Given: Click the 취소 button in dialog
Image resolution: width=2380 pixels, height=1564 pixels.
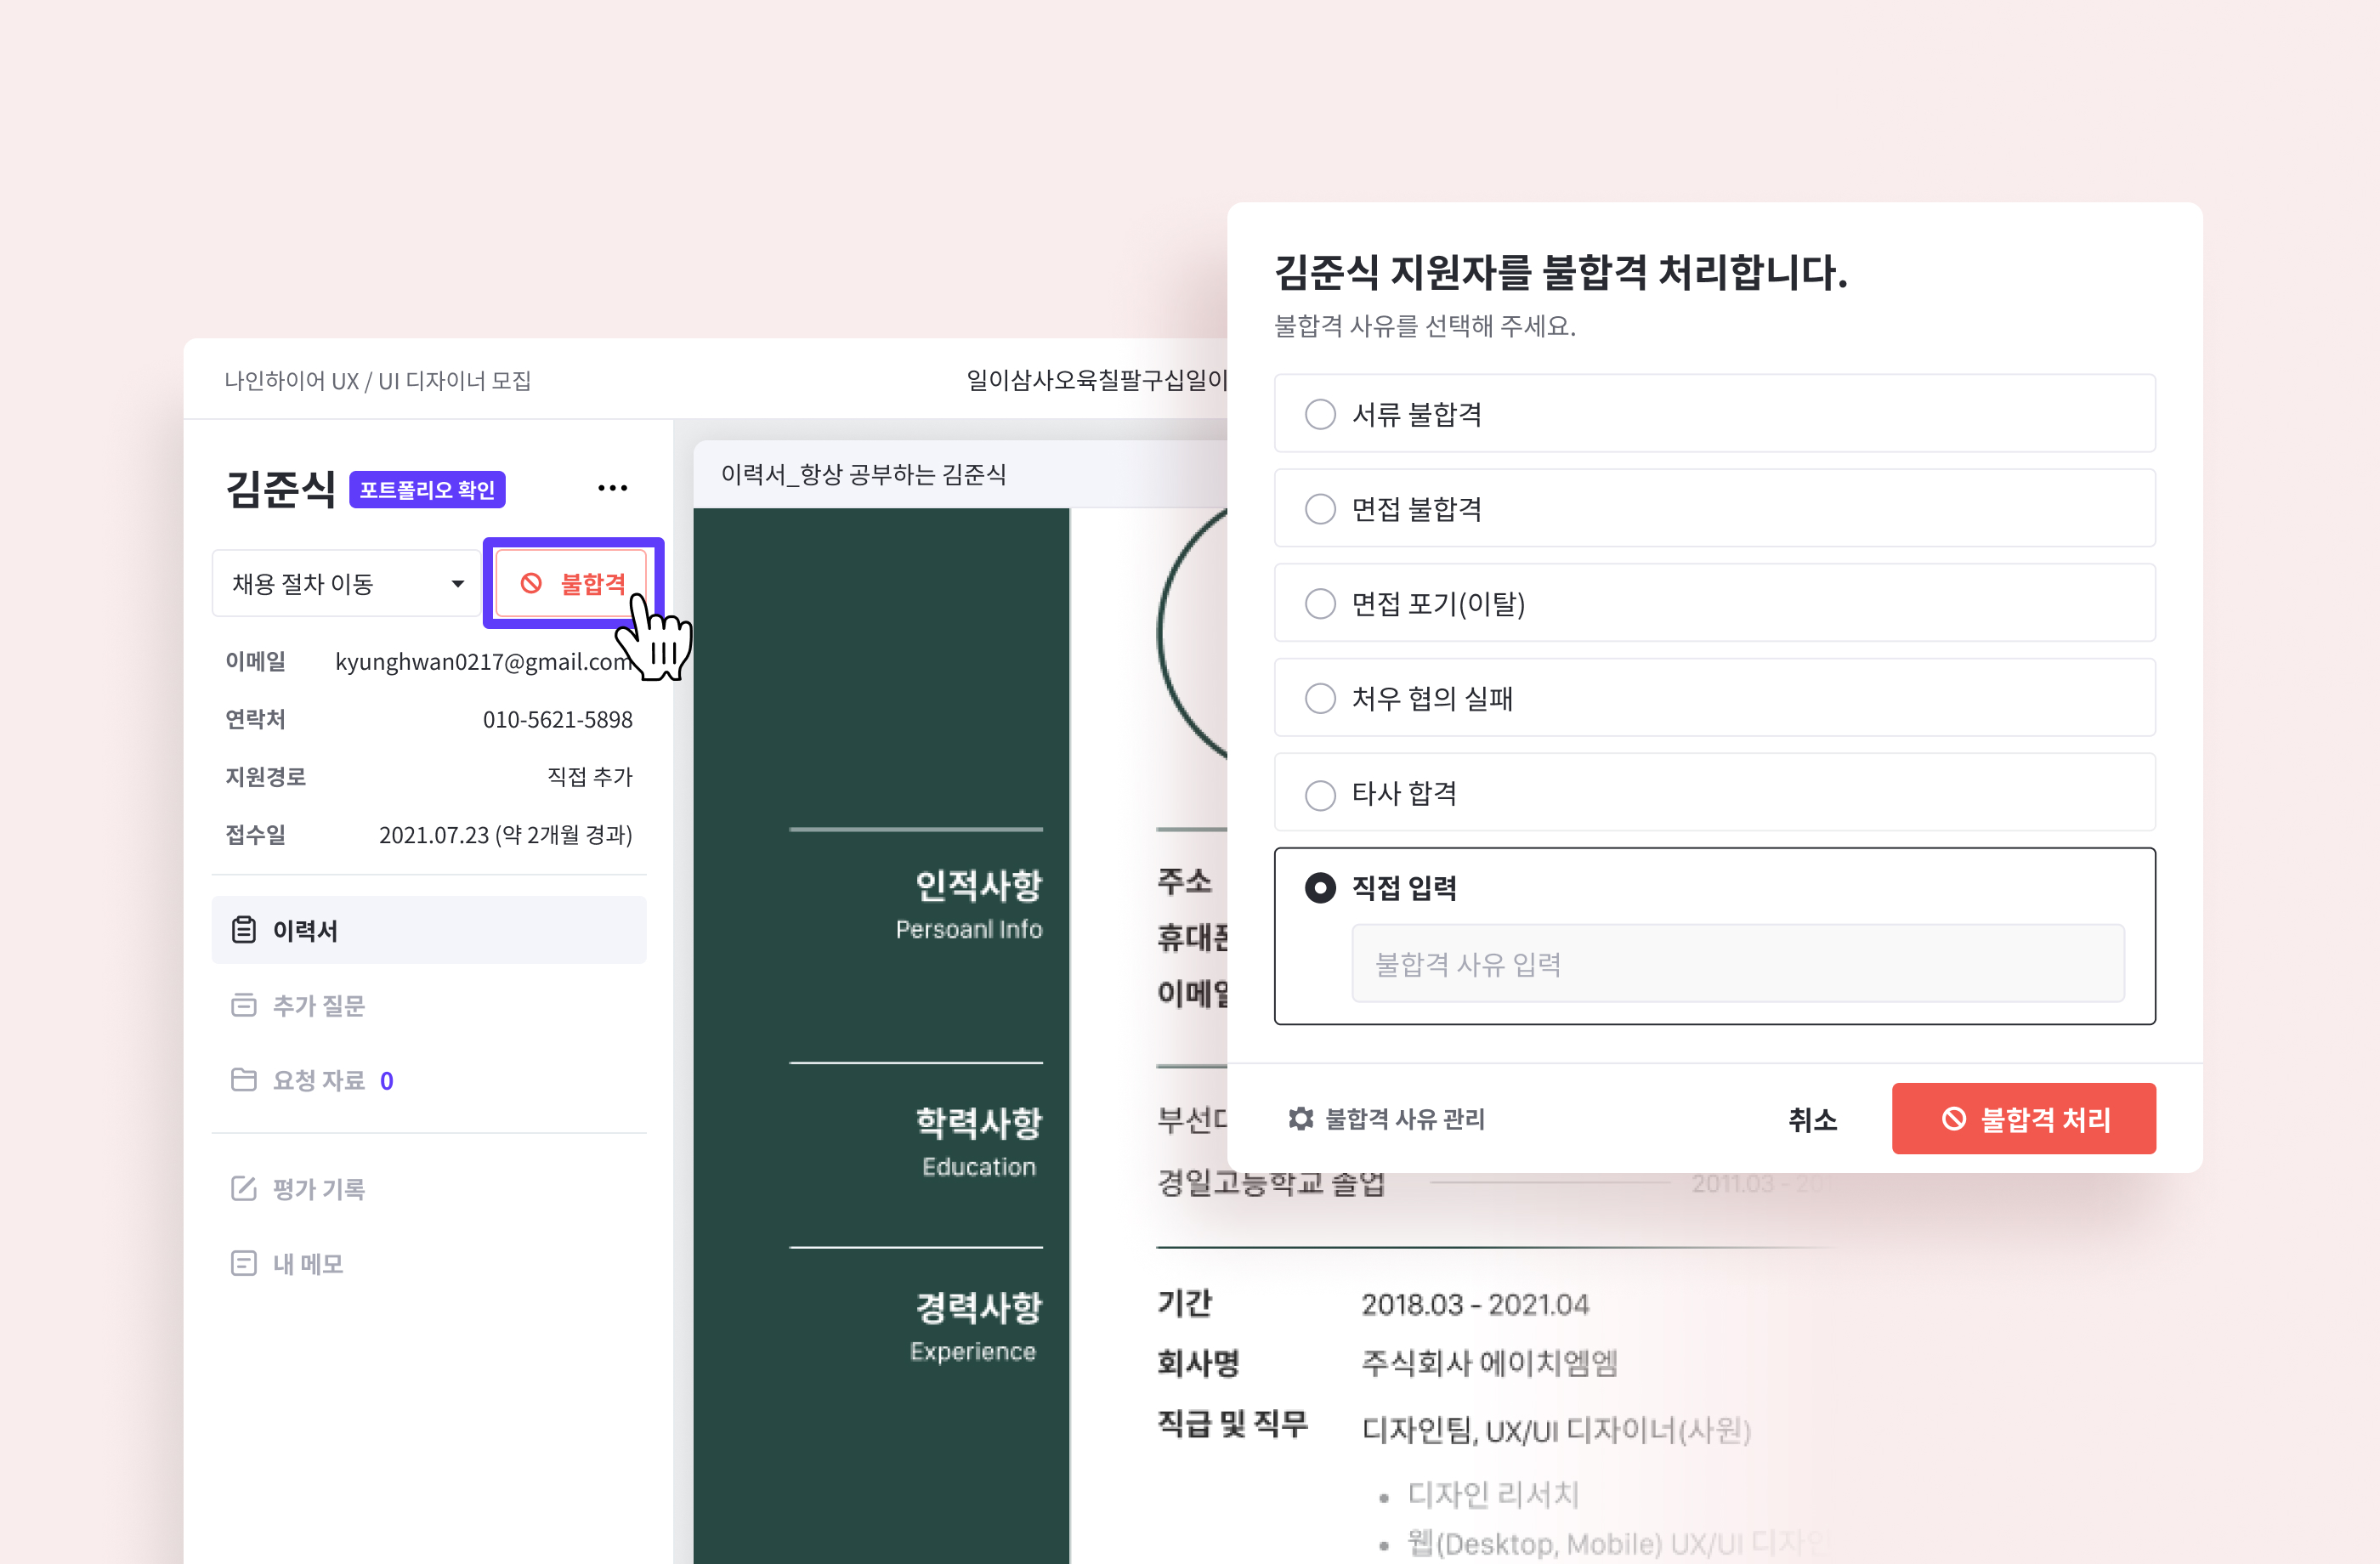Looking at the screenshot, I should (1812, 1119).
